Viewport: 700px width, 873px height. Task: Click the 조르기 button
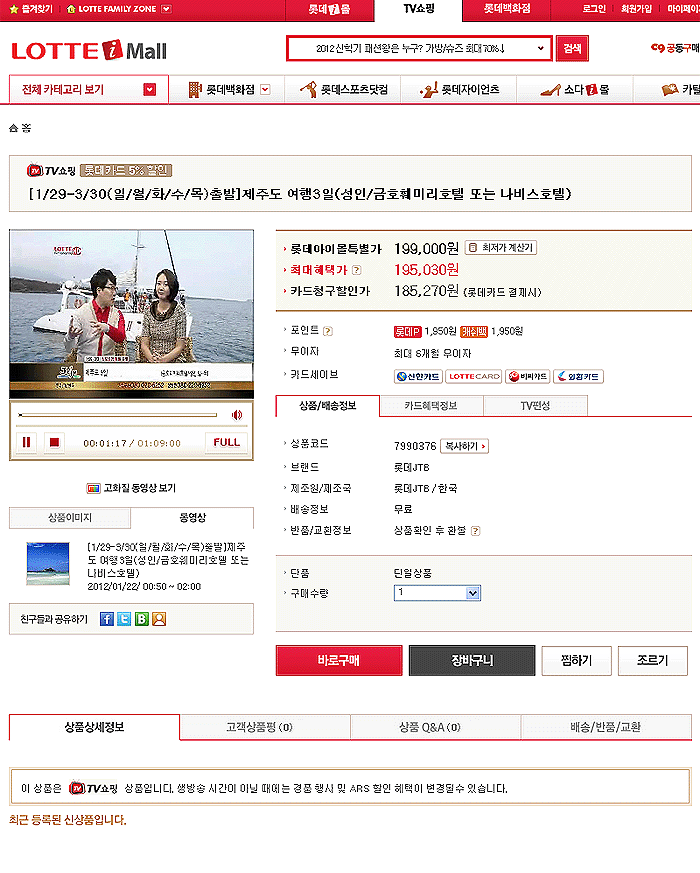coord(653,661)
